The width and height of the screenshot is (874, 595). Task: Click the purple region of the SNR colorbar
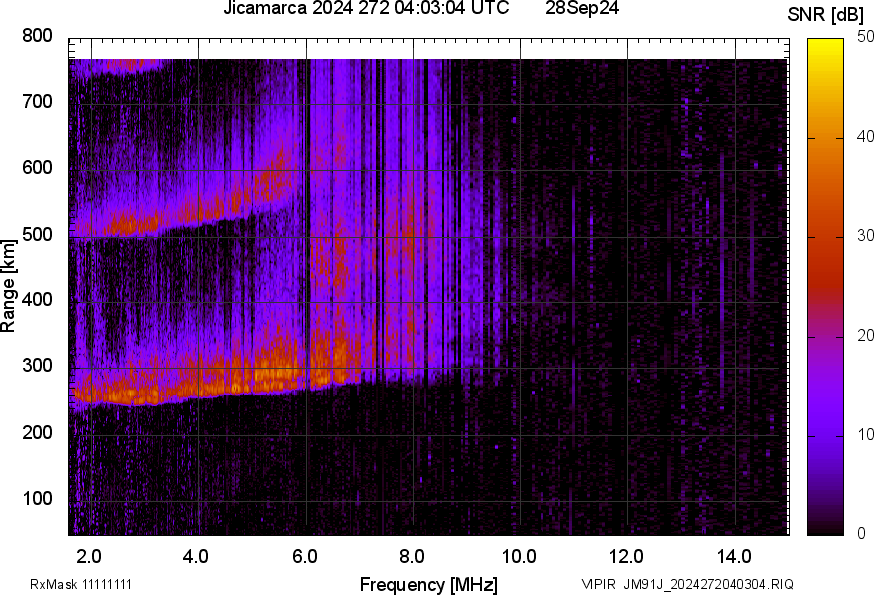click(x=826, y=420)
